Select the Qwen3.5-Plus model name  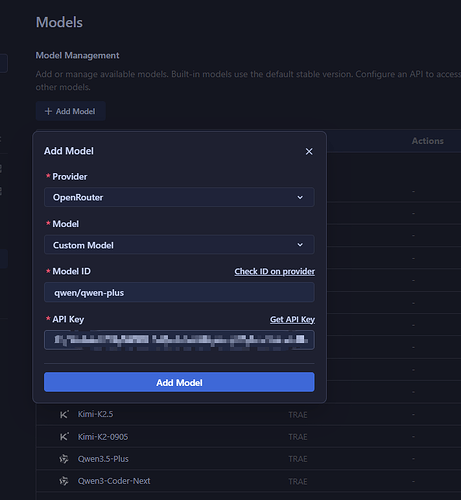click(103, 459)
